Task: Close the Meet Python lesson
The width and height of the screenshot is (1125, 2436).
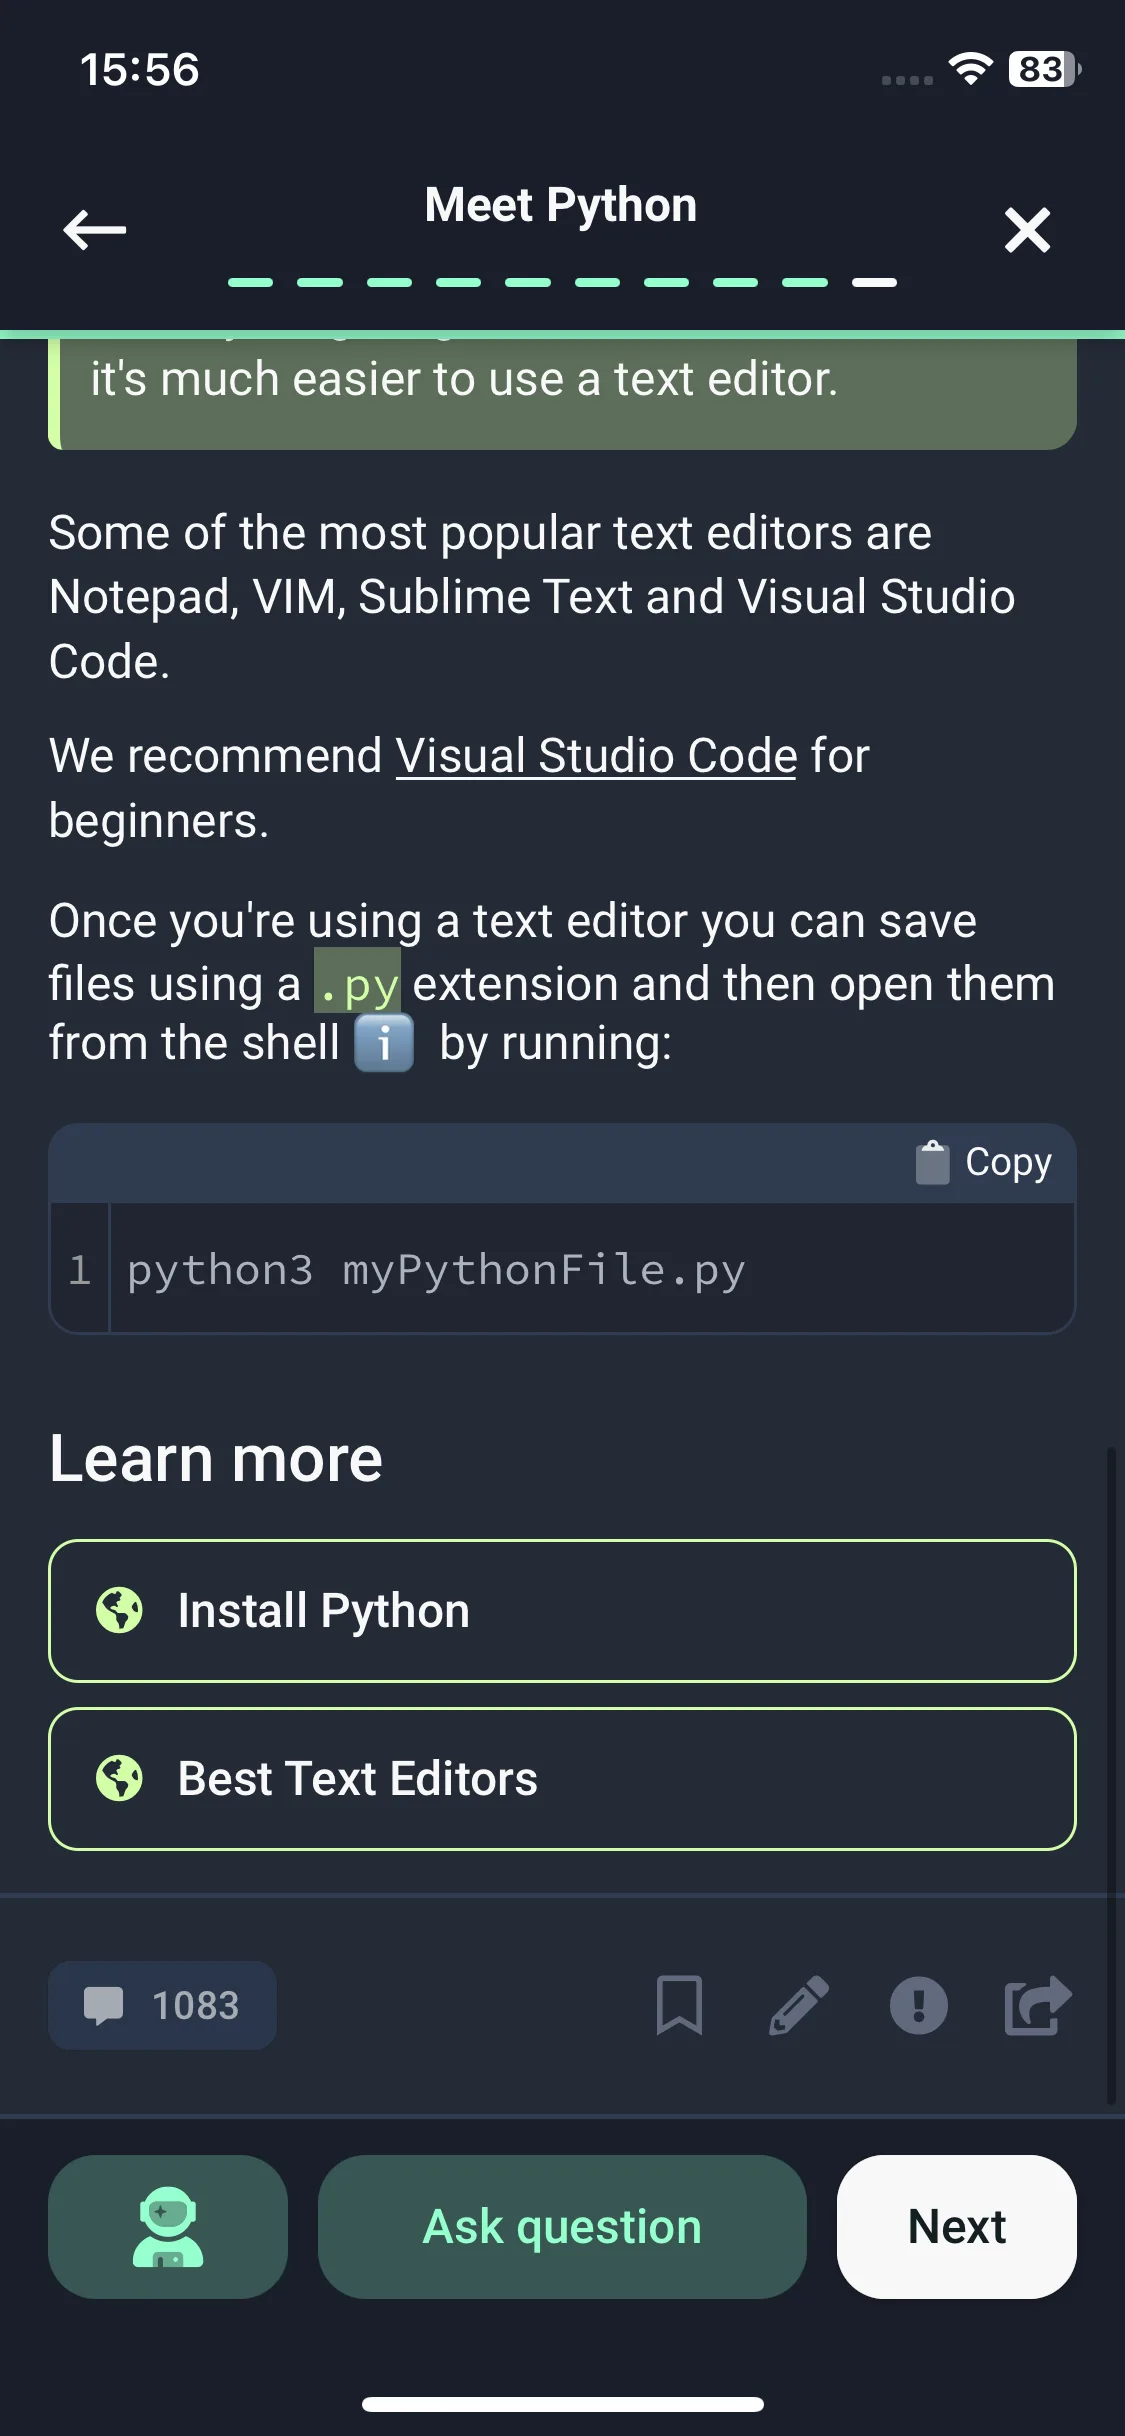Action: click(1027, 230)
